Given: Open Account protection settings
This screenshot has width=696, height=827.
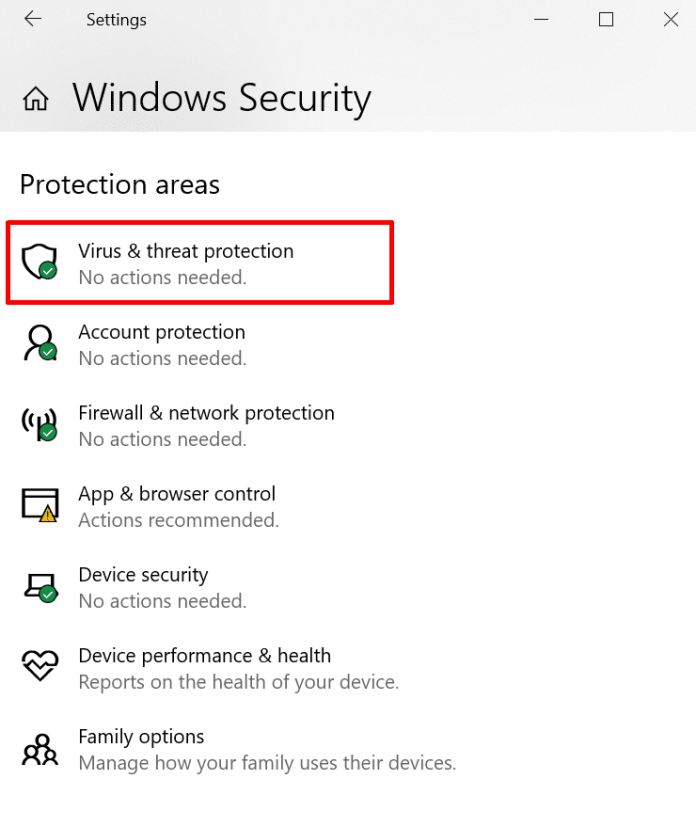Looking at the screenshot, I should coord(161,332).
